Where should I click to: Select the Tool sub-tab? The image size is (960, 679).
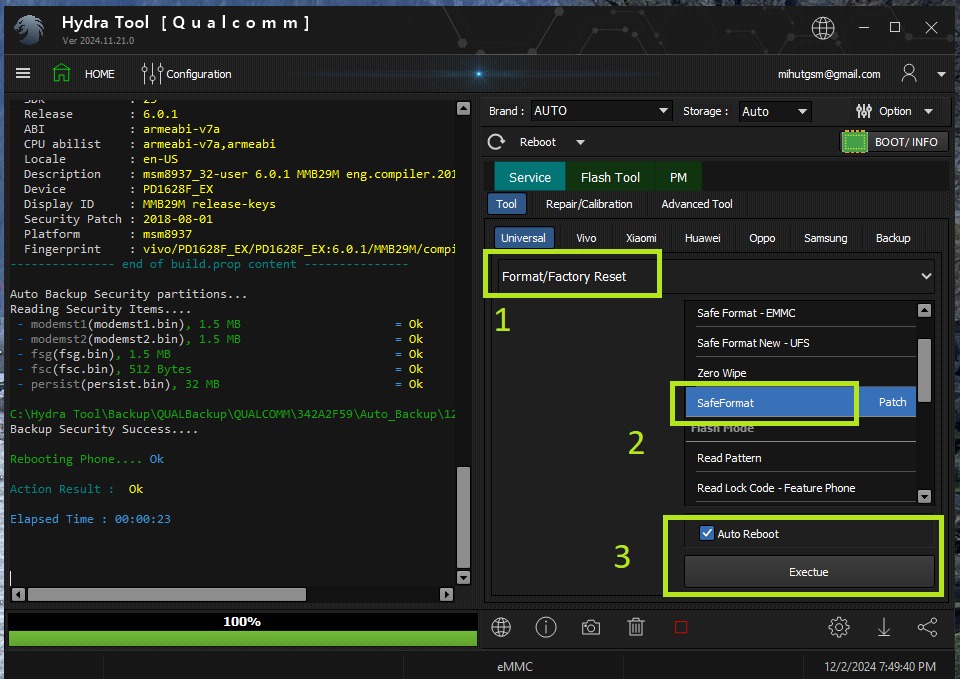[506, 204]
